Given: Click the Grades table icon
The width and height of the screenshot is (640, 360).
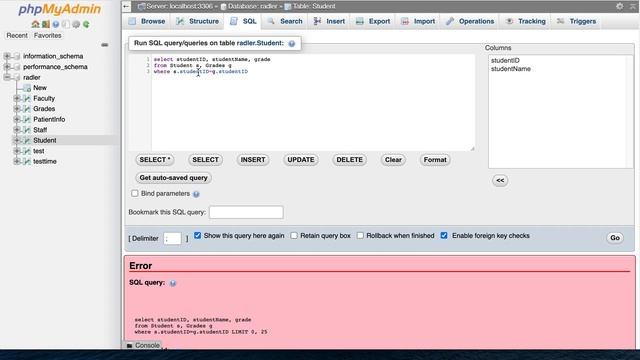Looking at the screenshot, I should click(27, 109).
